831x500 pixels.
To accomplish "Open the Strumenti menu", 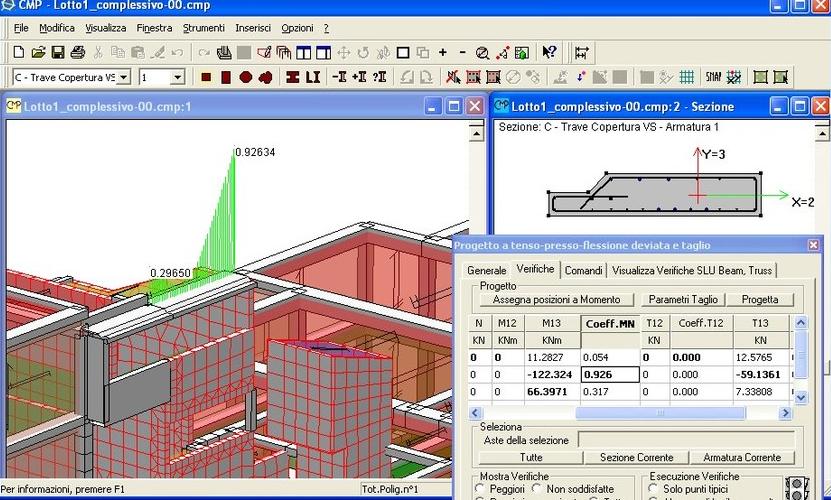I will click(203, 28).
